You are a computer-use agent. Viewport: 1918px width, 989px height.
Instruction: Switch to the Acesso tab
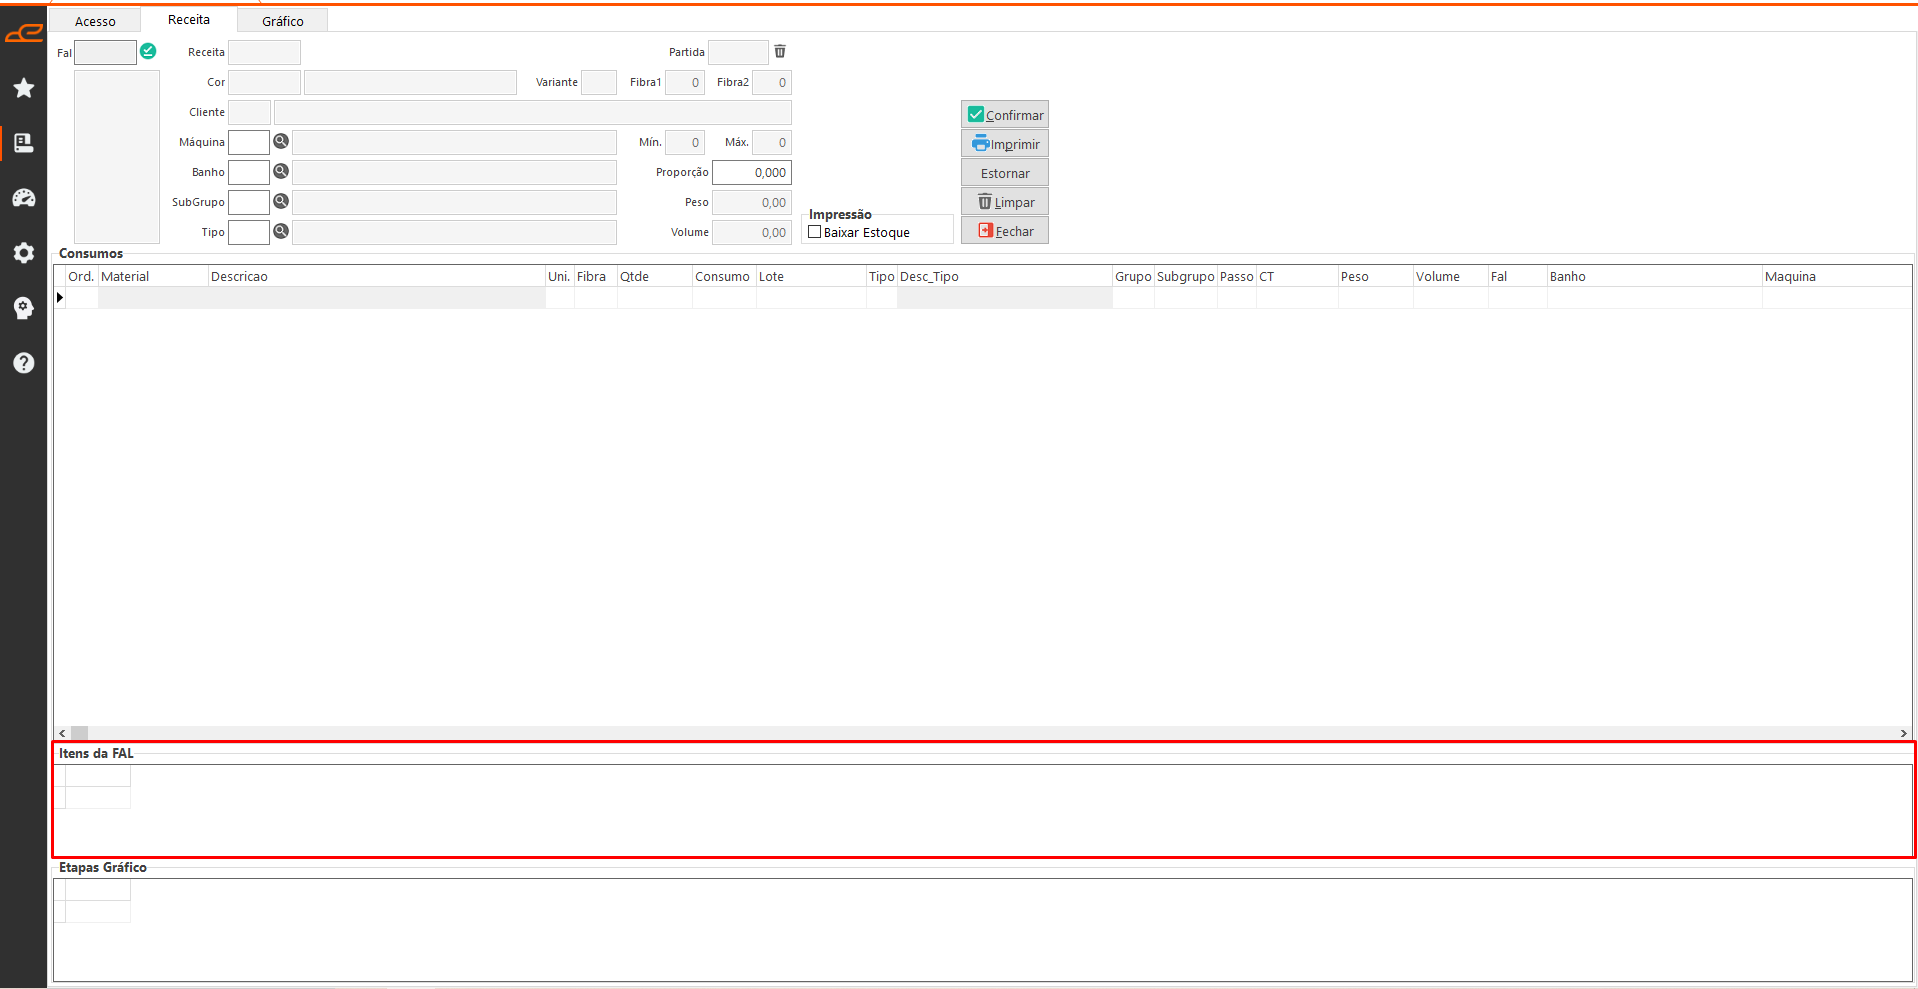[95, 21]
